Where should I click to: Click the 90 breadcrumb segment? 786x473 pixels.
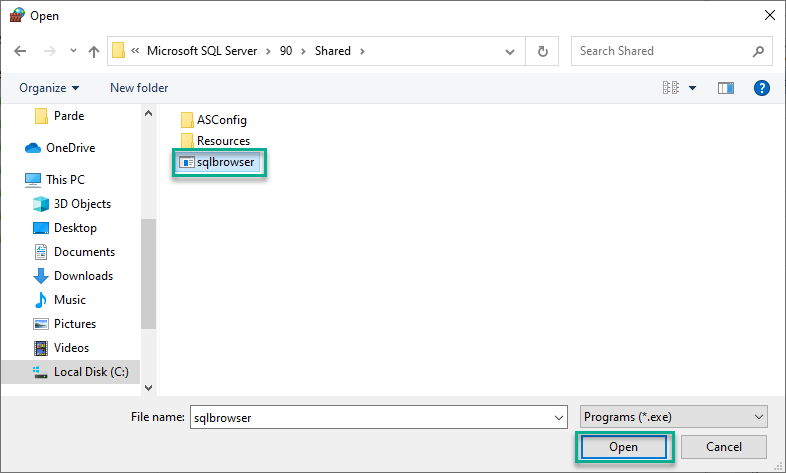286,51
